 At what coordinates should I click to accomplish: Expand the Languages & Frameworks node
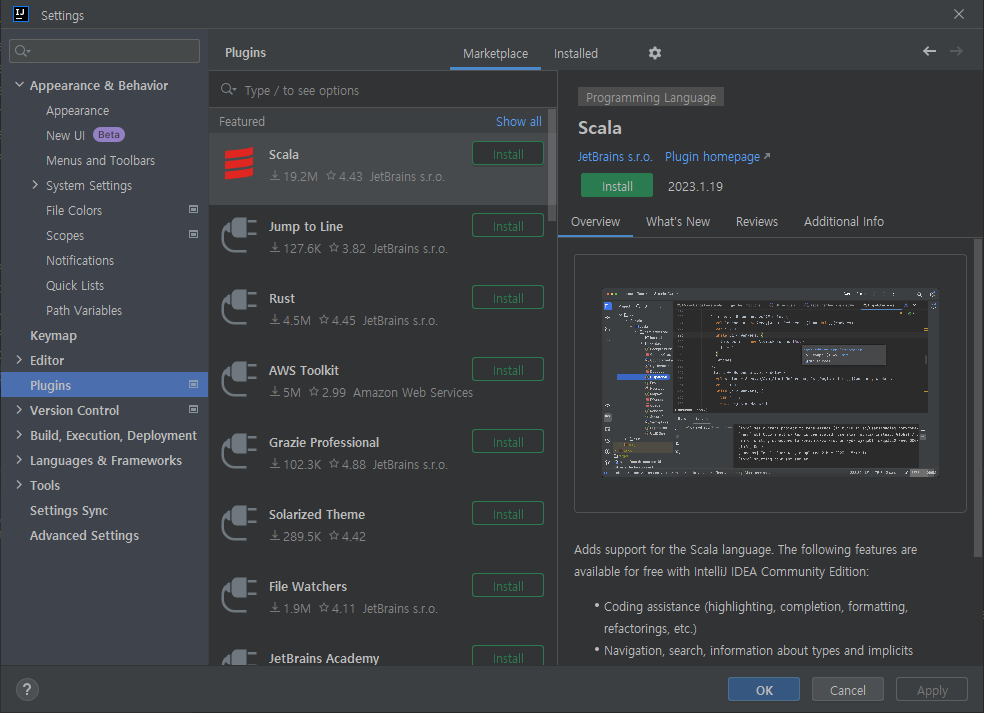(19, 460)
